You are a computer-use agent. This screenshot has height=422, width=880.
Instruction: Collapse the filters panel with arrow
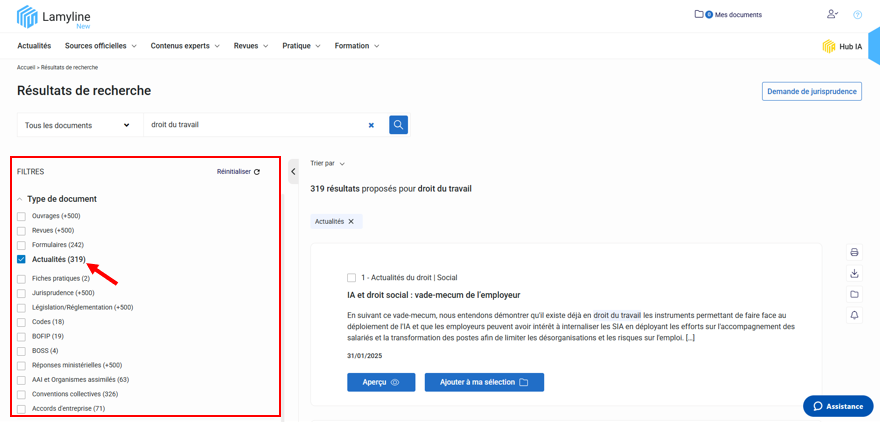293,171
